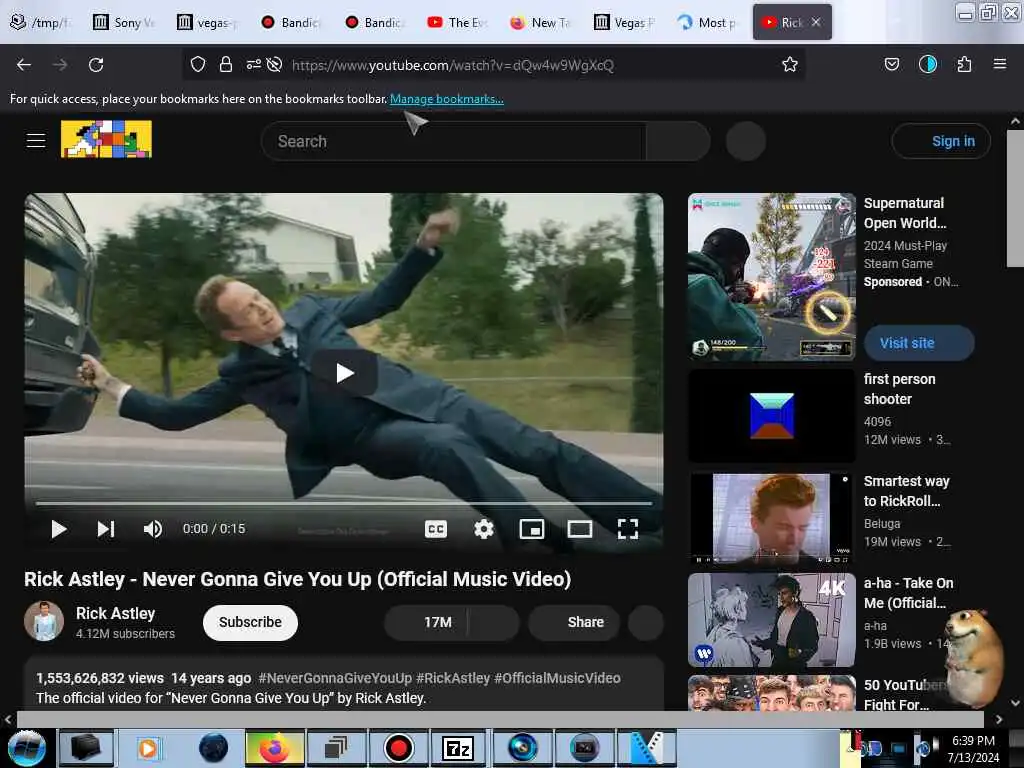
Task: Open Rick Astley channel avatar
Action: [44, 621]
